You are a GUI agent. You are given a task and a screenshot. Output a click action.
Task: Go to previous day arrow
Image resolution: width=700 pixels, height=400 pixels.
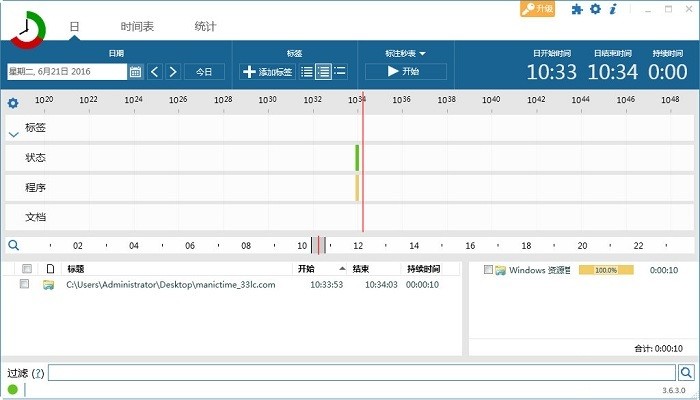(155, 72)
